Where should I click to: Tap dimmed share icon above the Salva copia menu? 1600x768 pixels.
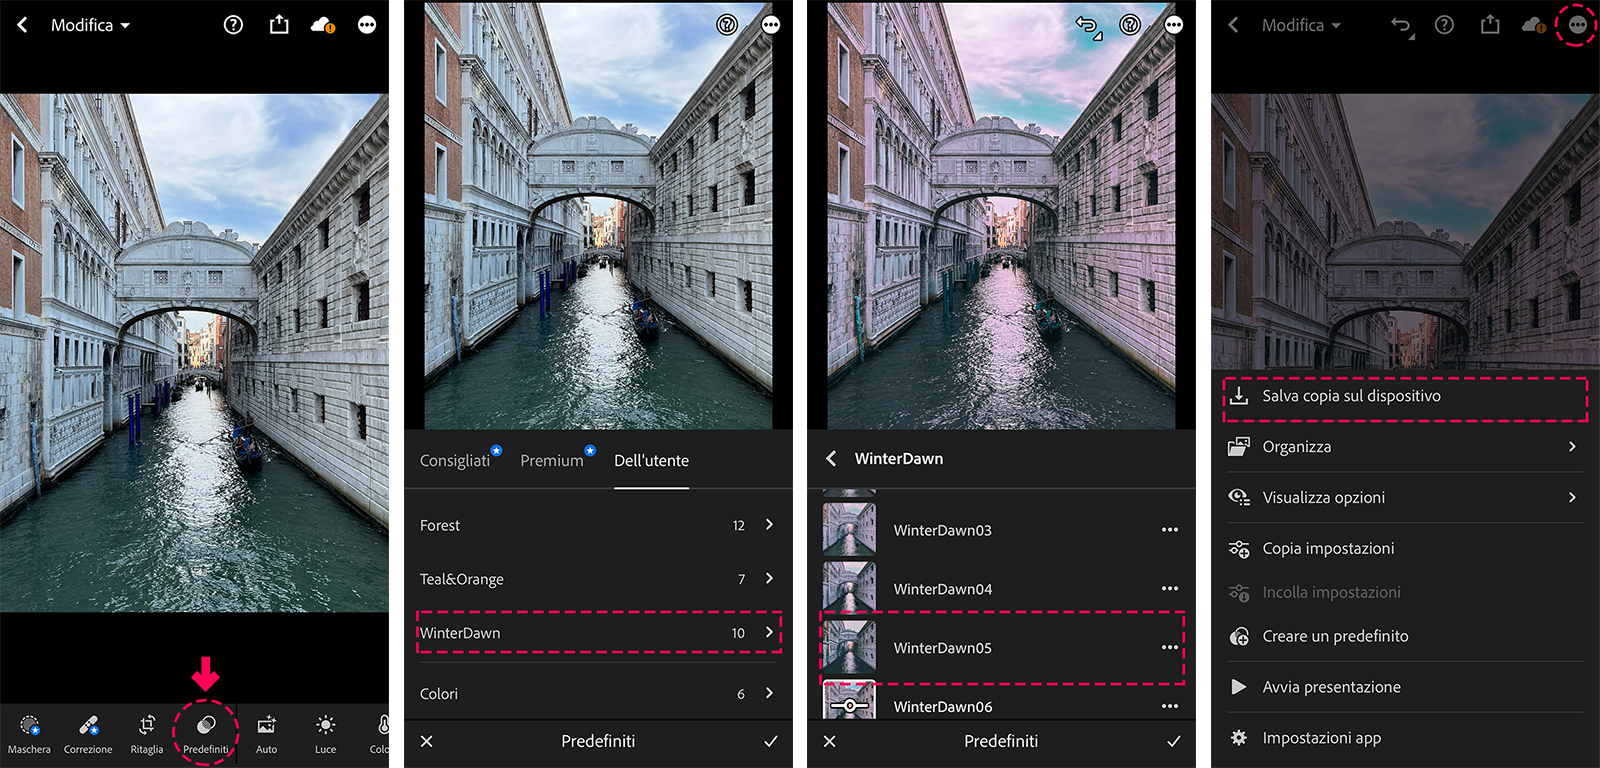click(1490, 24)
